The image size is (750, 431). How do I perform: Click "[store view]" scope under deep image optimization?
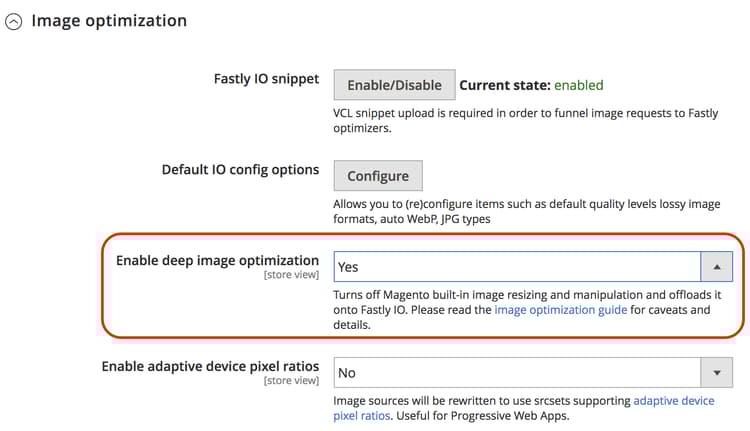click(x=291, y=275)
